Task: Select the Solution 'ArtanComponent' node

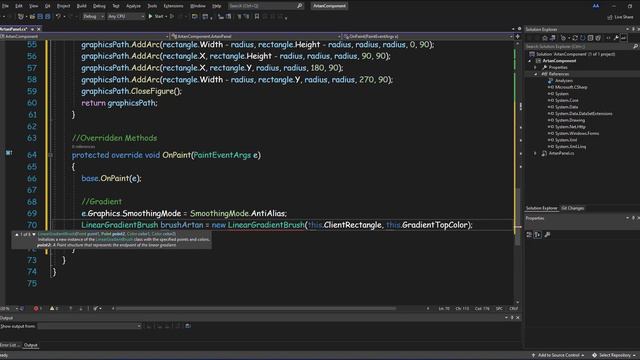Action: coord(572,54)
